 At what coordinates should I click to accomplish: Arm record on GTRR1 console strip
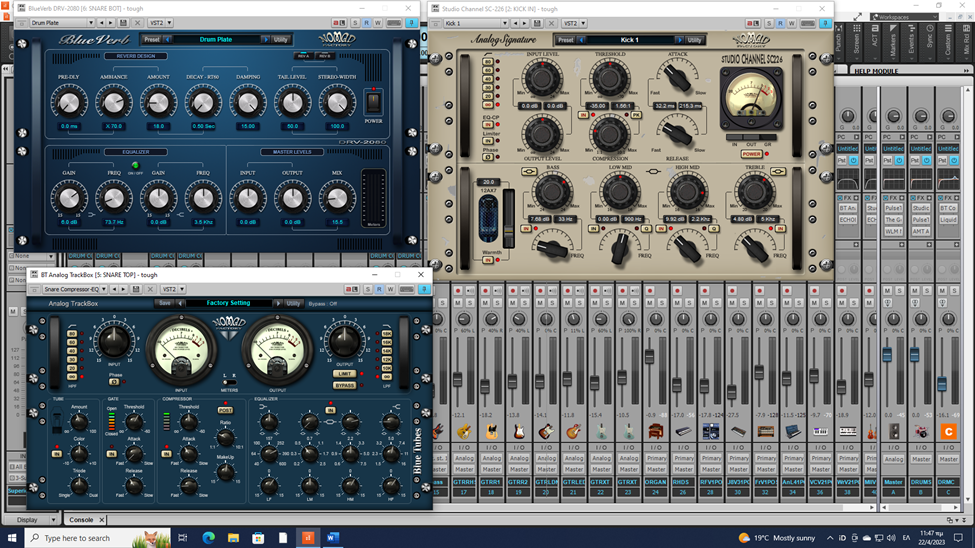tap(486, 290)
